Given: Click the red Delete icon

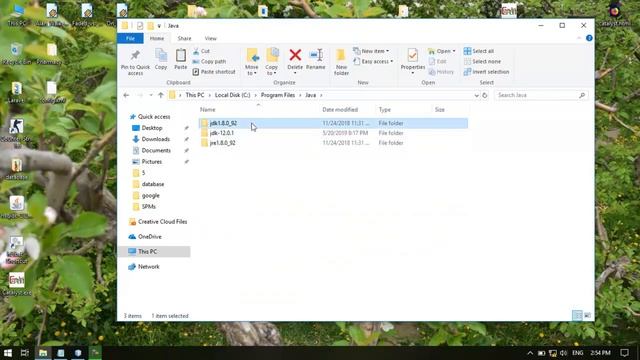Looking at the screenshot, I should pos(295,55).
